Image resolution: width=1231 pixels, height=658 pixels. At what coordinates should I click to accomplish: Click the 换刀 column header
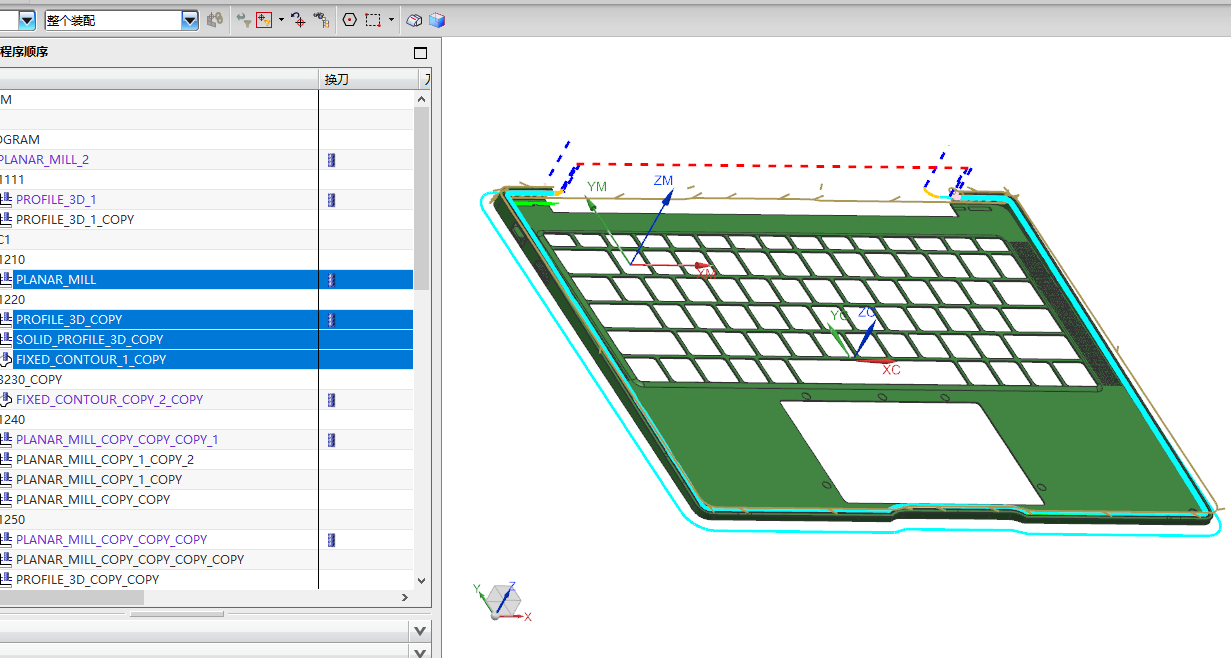pos(367,79)
